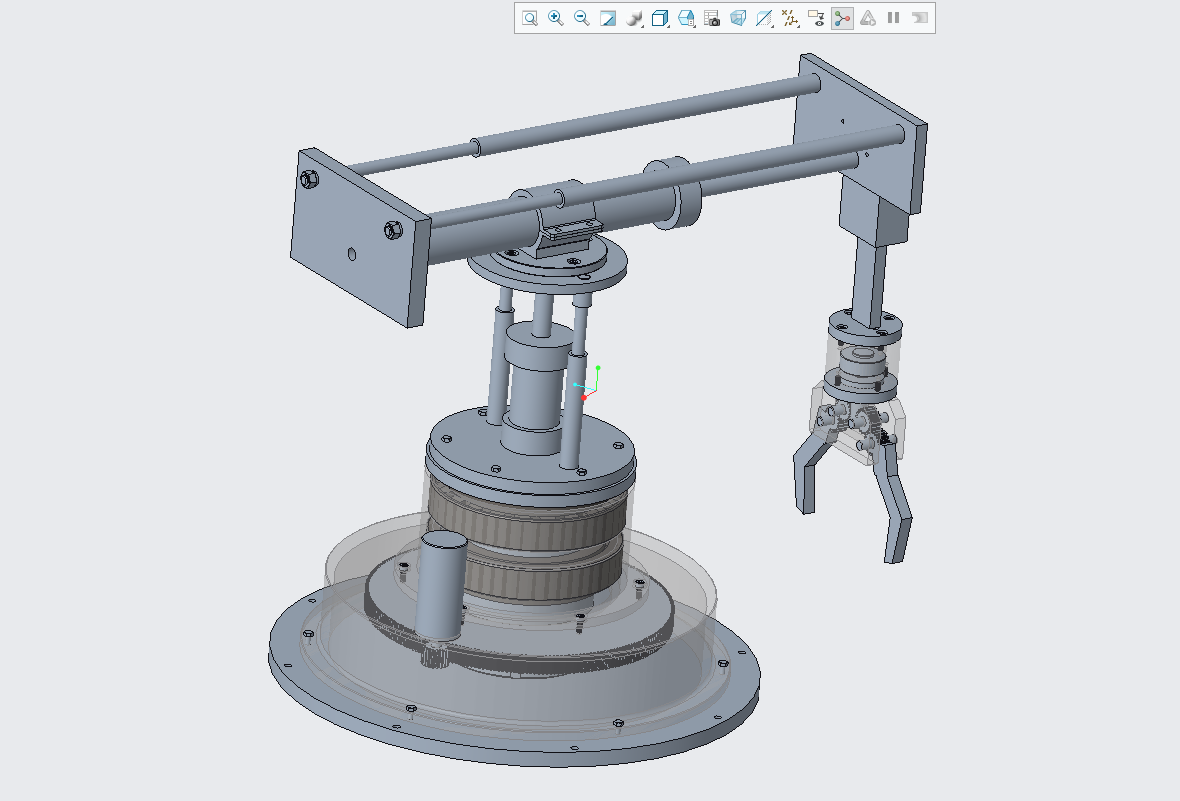Click the greyed triangle play simulation icon
The height and width of the screenshot is (801, 1180).
[x=868, y=18]
